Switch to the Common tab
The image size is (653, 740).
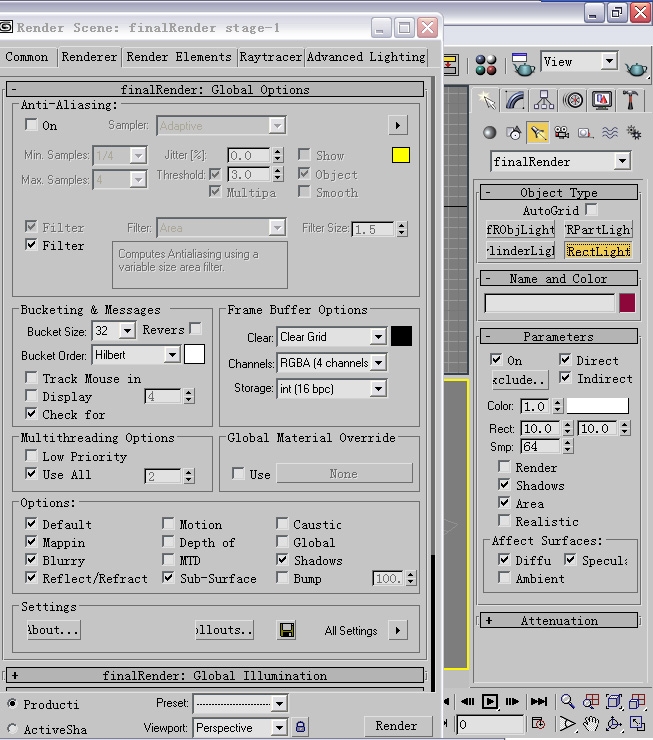tap(27, 57)
